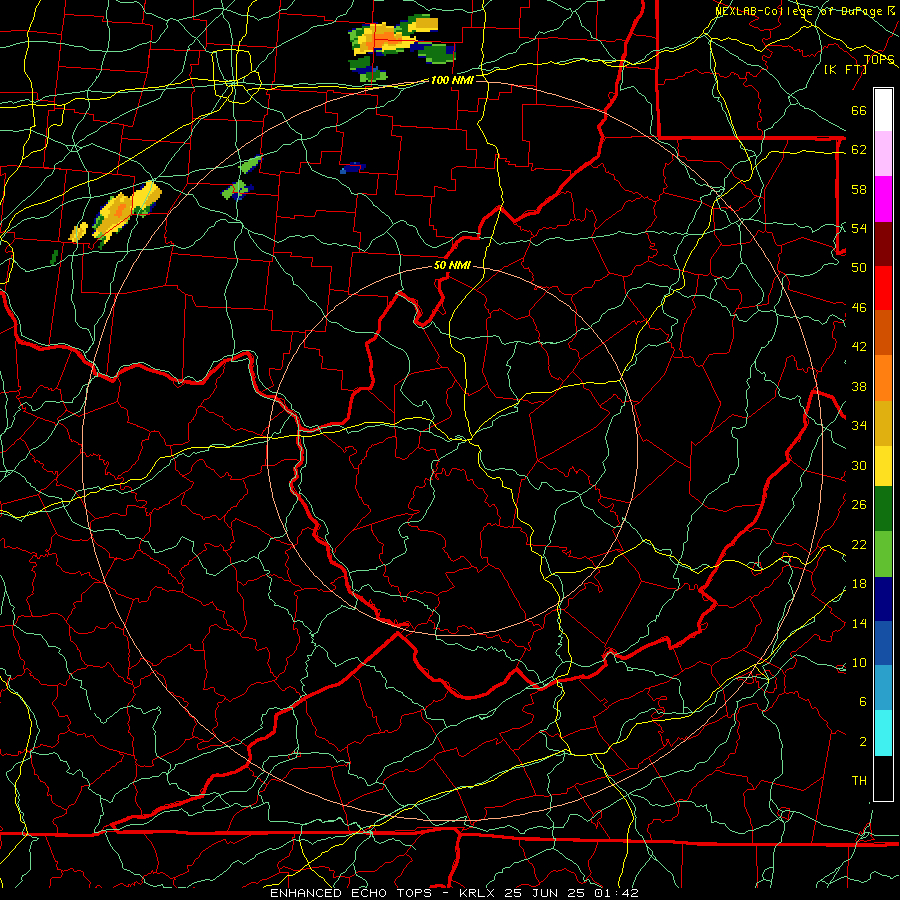
Task: Click the '[K FT]' units label
Action: tap(845, 69)
